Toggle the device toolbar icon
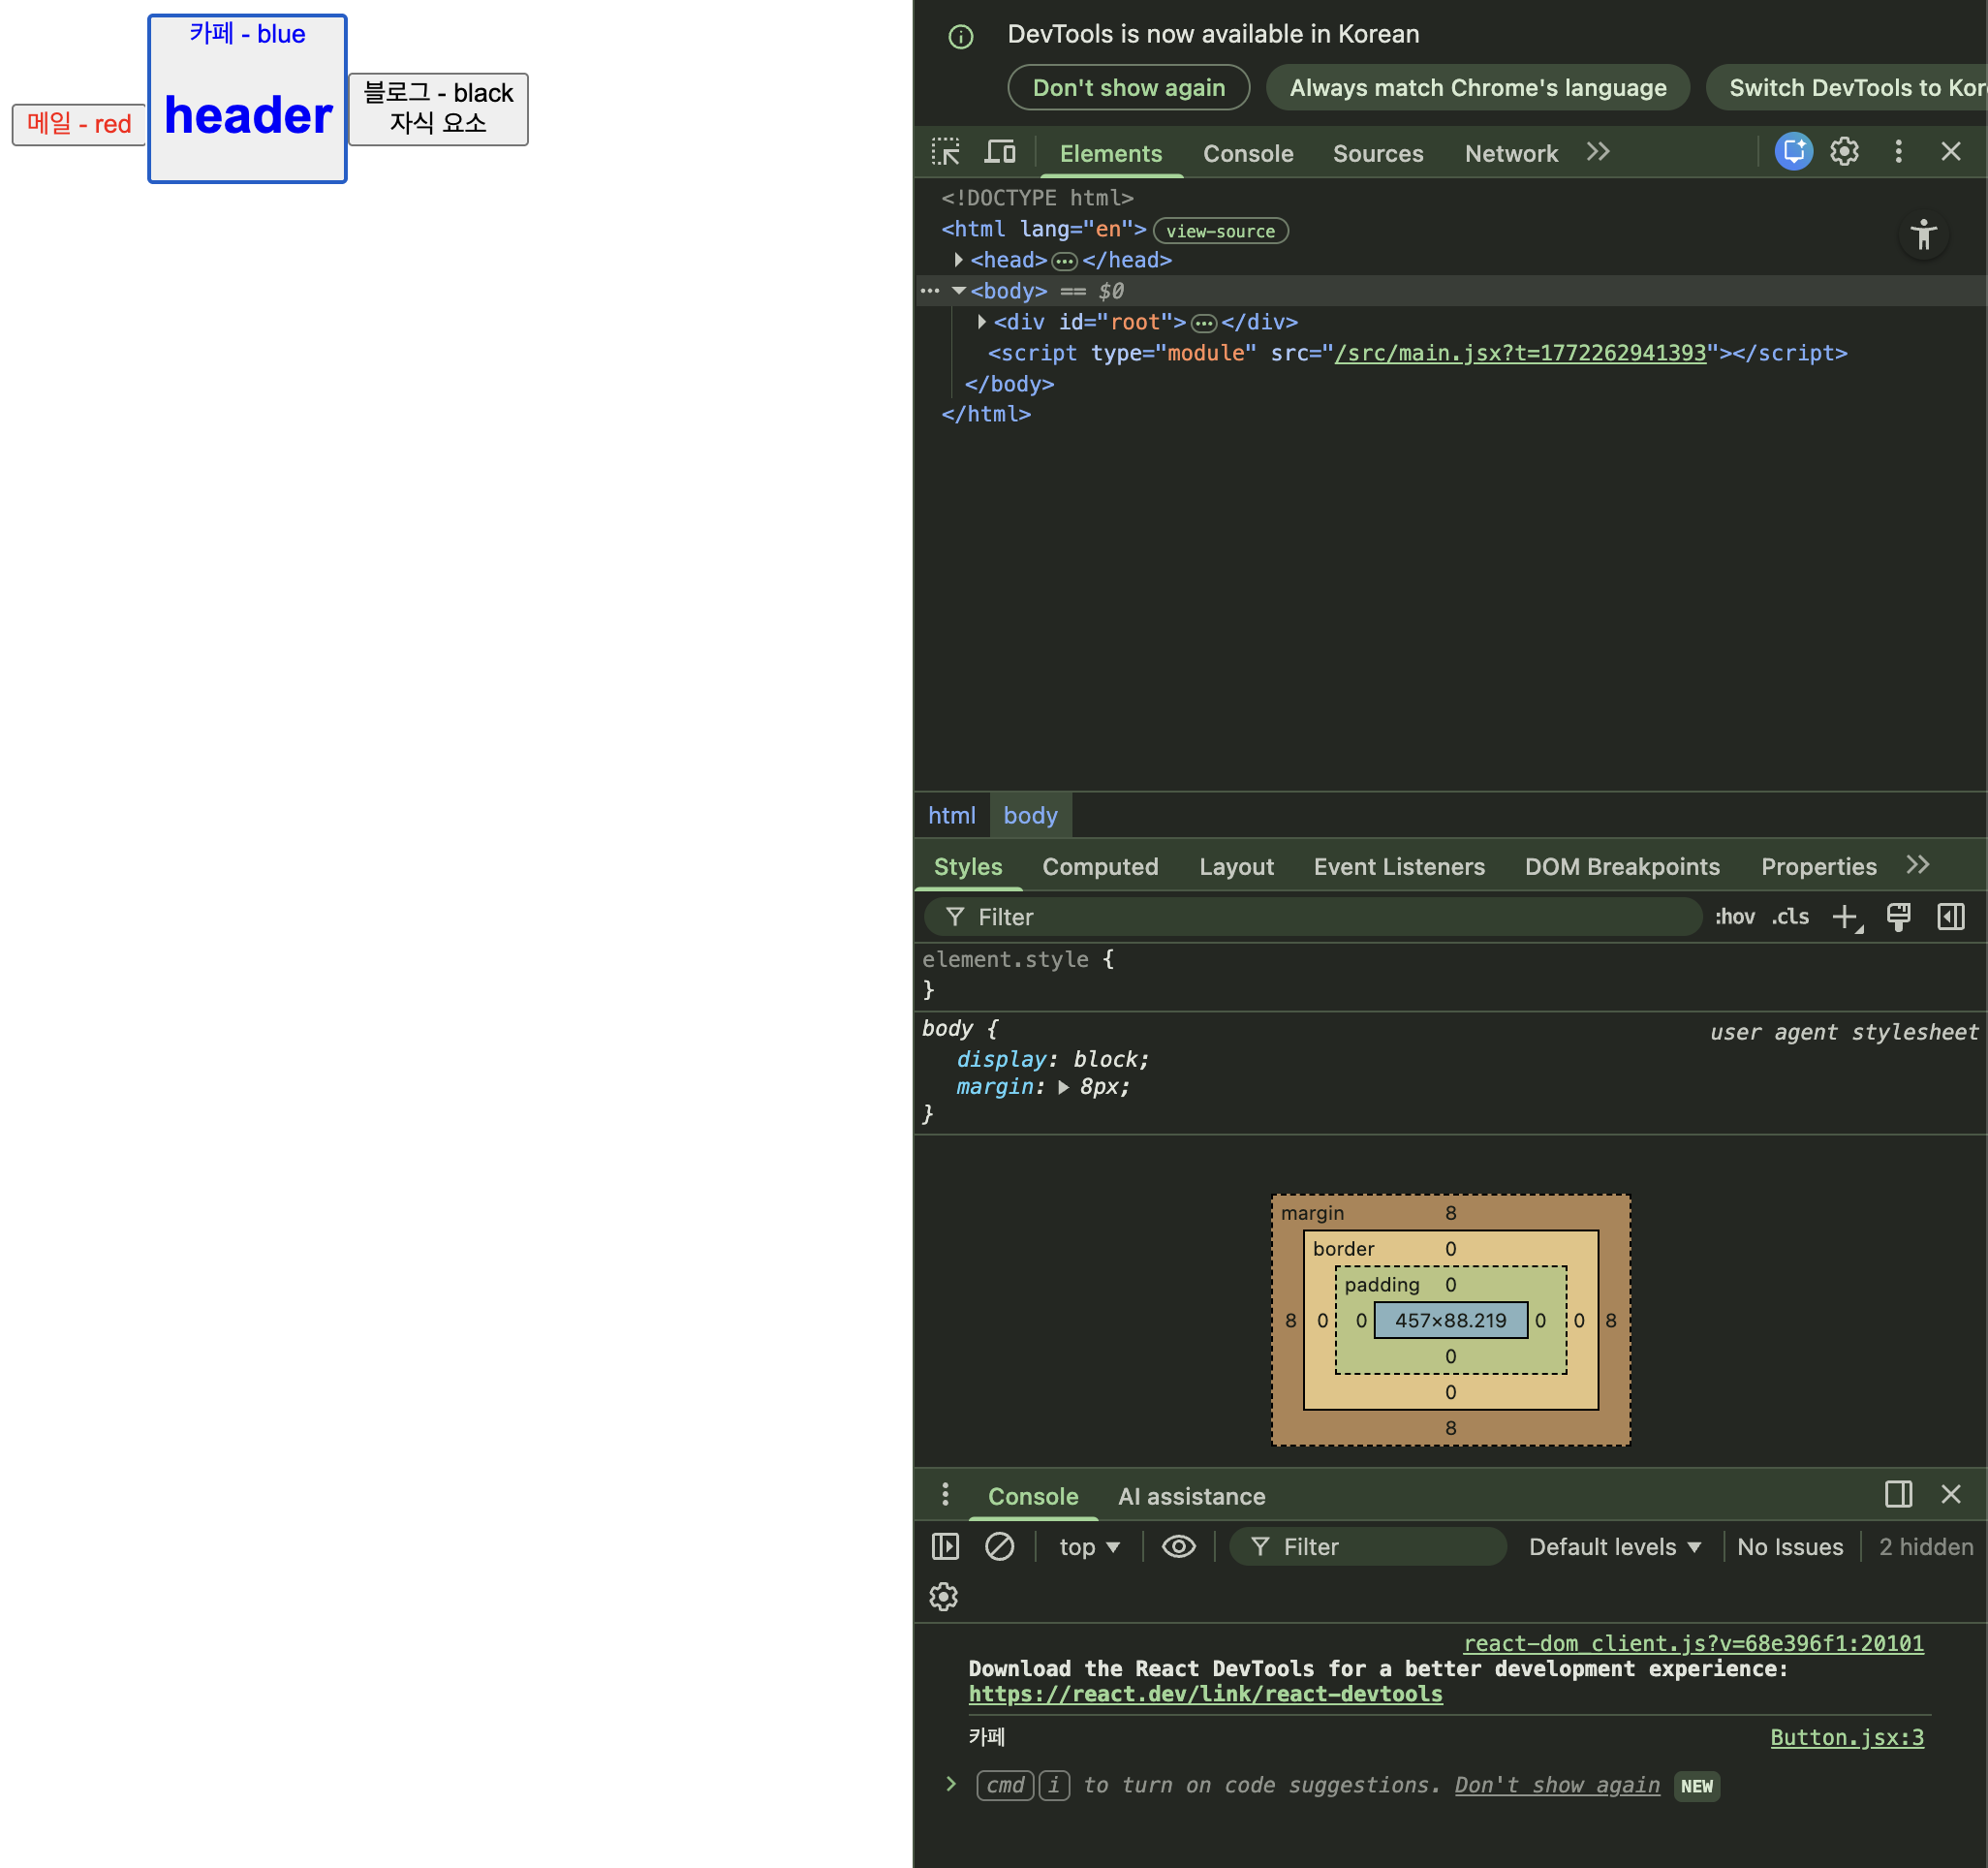Screen dimensions: 1988x1868 (x=999, y=152)
